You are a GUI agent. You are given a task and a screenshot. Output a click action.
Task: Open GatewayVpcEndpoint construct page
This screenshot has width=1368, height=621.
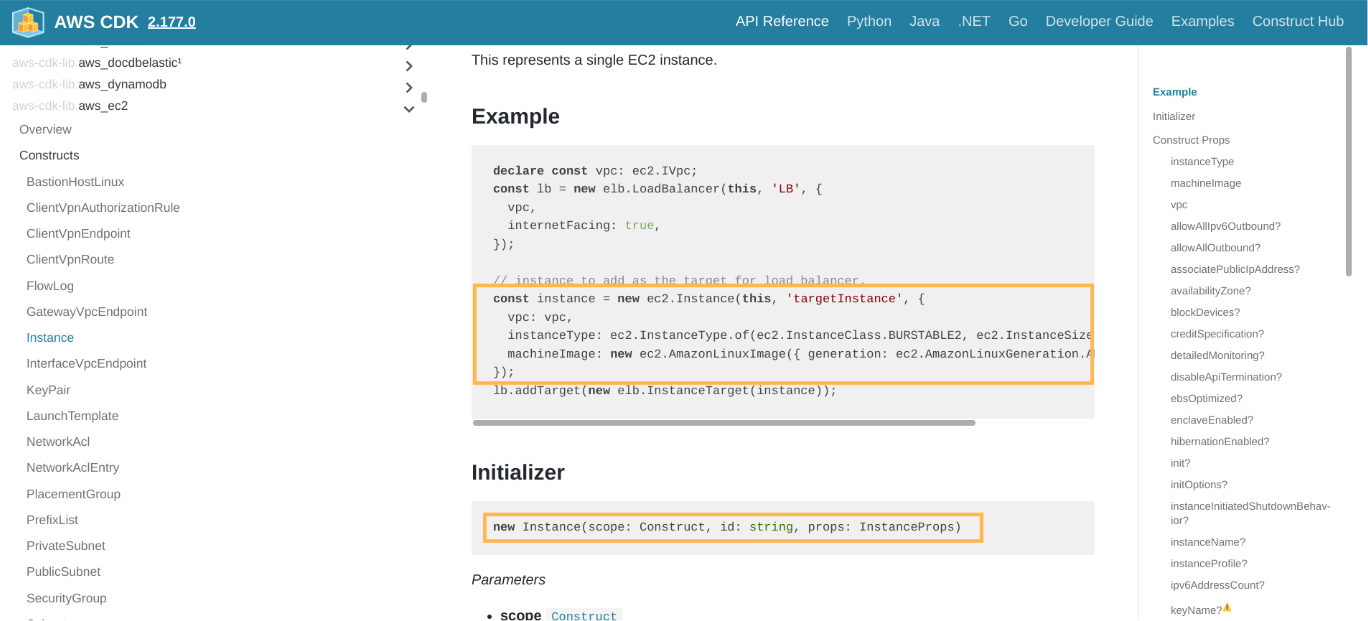[87, 312]
